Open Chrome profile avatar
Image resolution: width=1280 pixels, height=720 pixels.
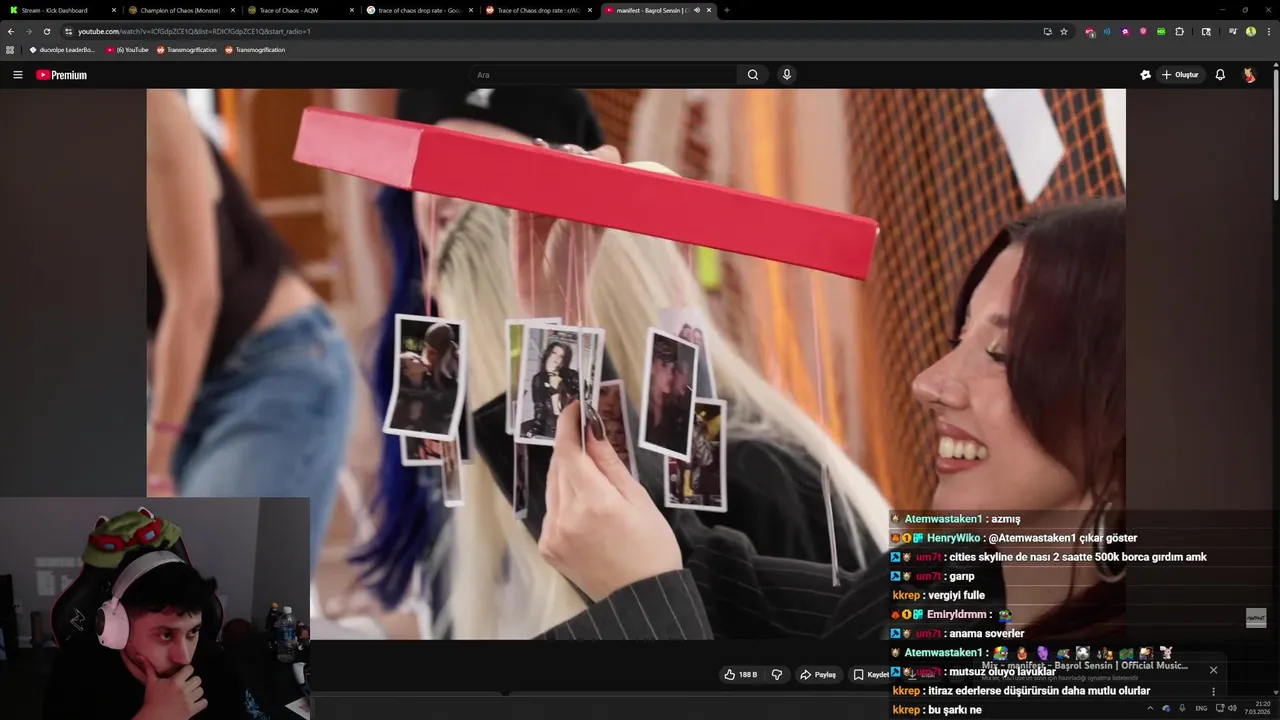coord(1251,31)
